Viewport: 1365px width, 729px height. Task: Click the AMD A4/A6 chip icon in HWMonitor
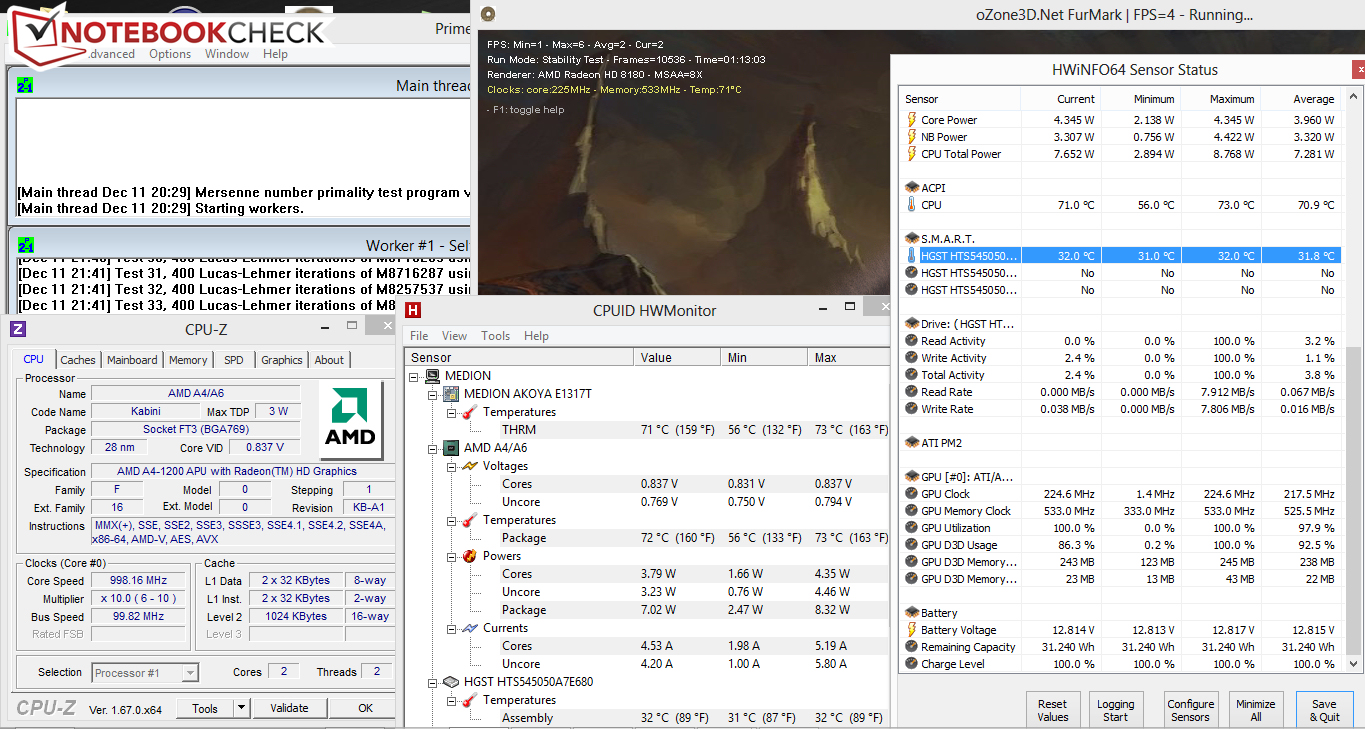[x=451, y=448]
